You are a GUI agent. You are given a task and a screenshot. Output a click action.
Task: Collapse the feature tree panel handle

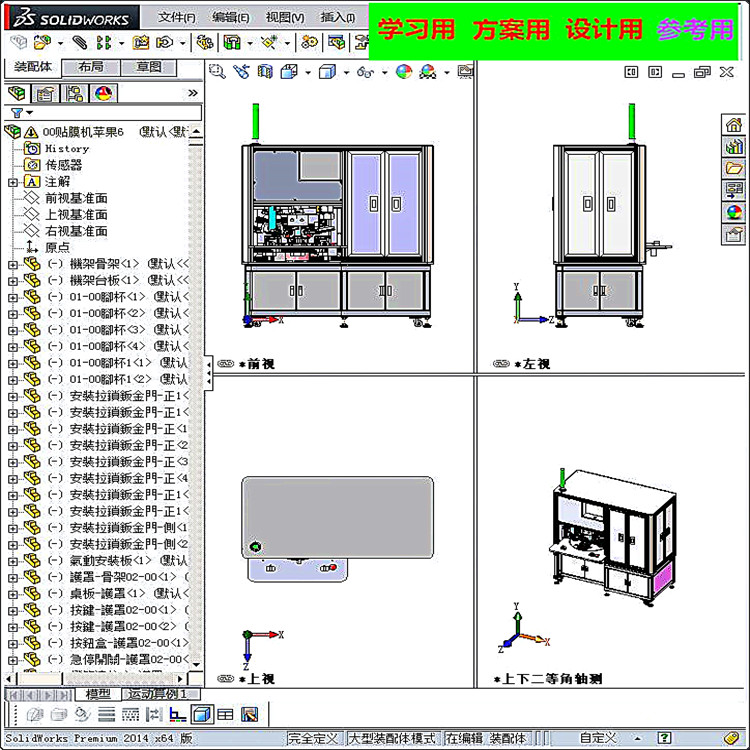click(209, 373)
